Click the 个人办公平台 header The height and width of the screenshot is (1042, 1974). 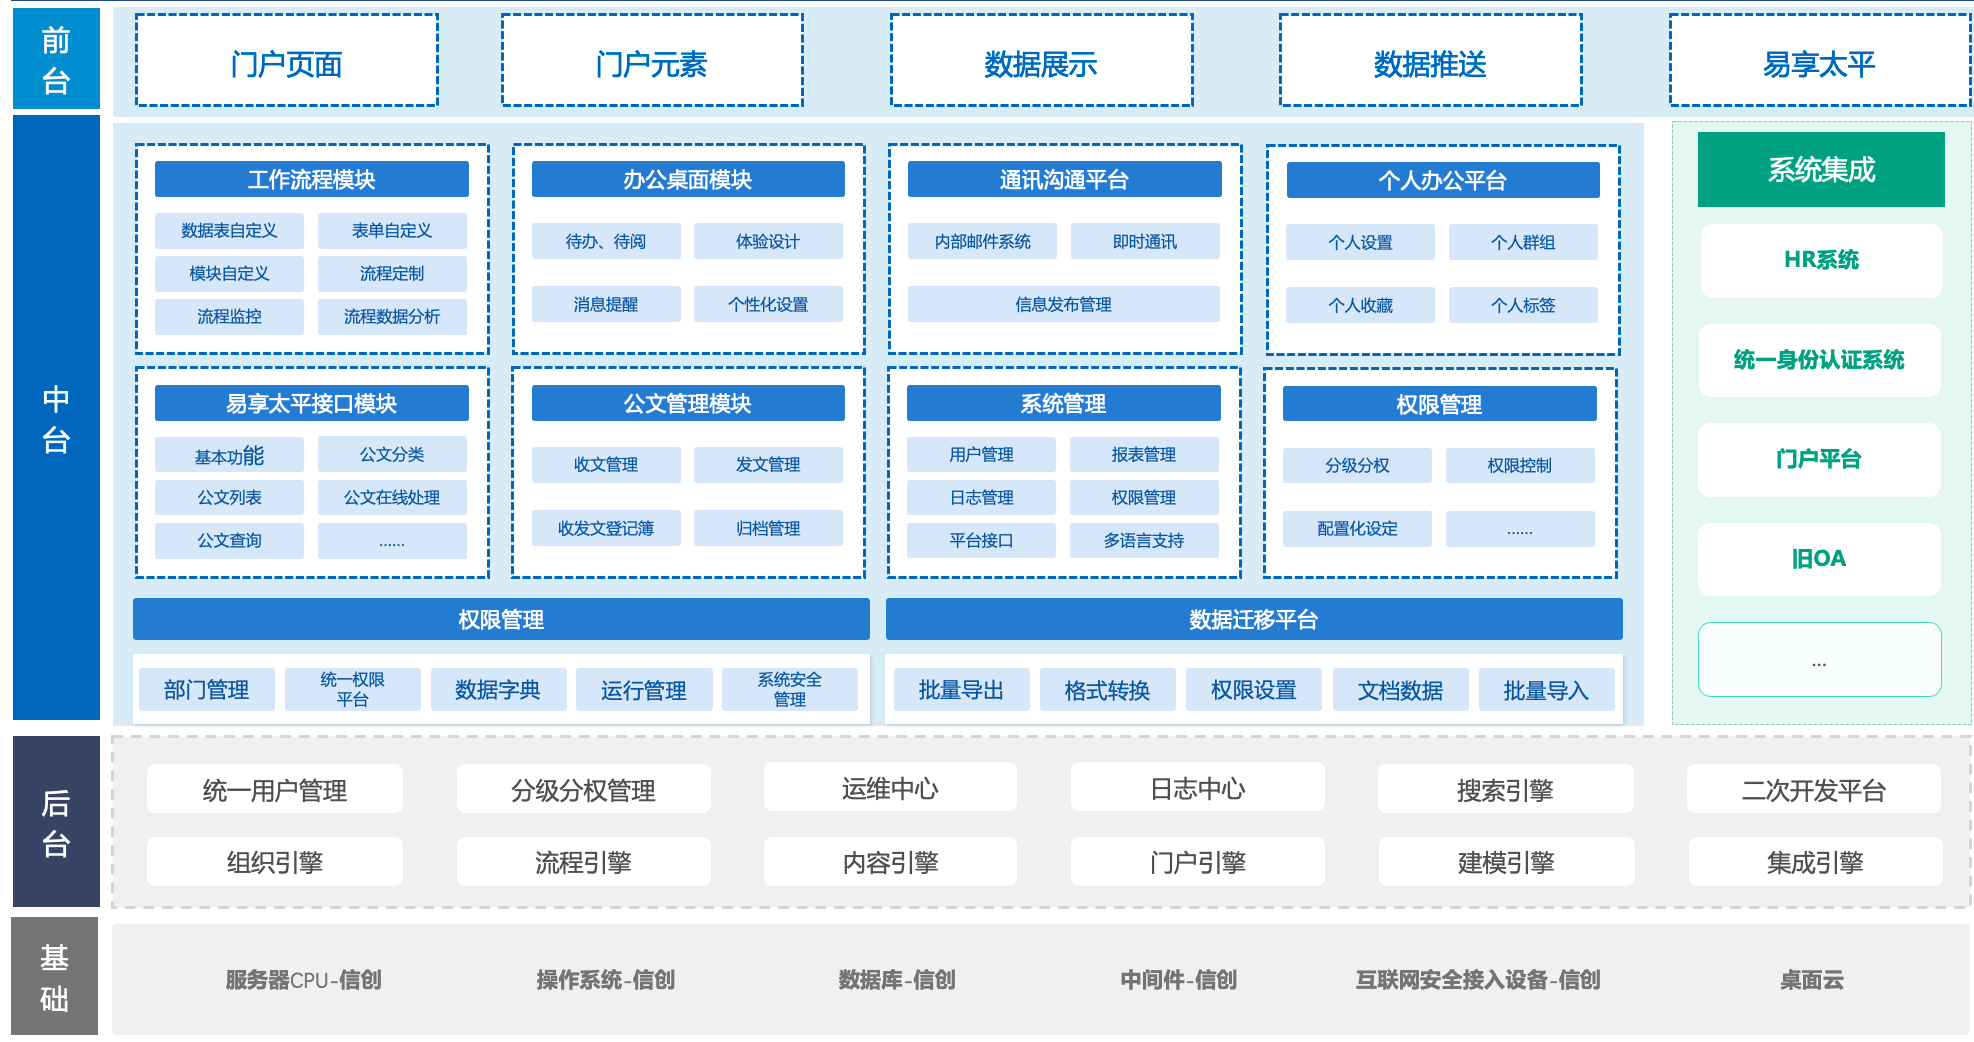coord(1443,180)
